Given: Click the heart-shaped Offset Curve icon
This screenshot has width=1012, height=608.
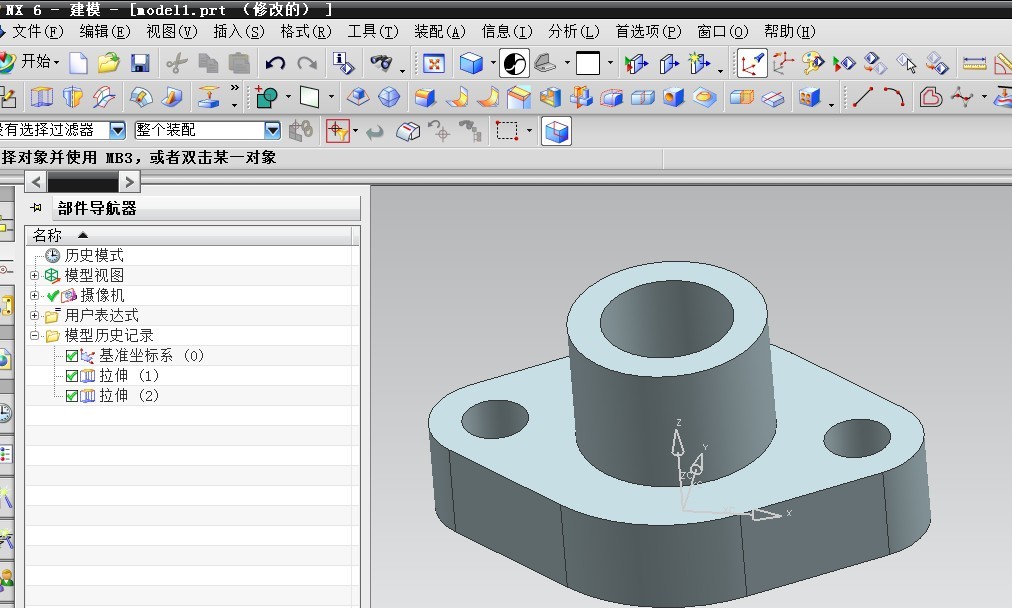Looking at the screenshot, I should (930, 97).
